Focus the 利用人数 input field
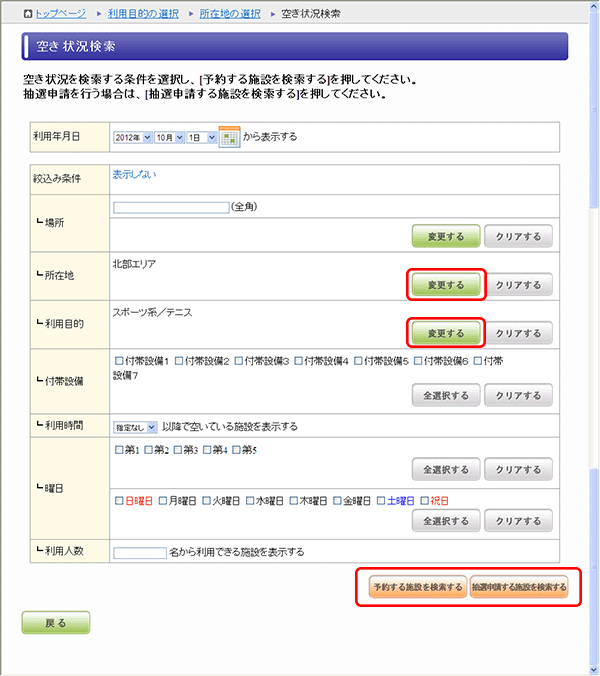This screenshot has width=600, height=676. [140, 553]
